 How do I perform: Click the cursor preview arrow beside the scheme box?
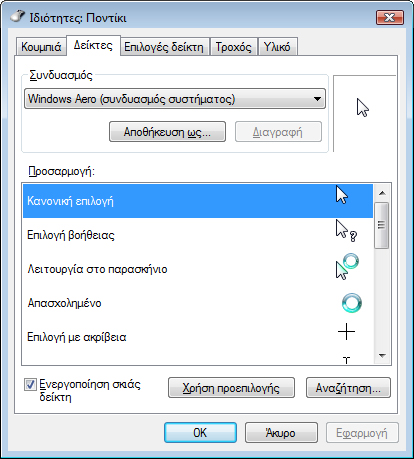pyautogui.click(x=363, y=107)
